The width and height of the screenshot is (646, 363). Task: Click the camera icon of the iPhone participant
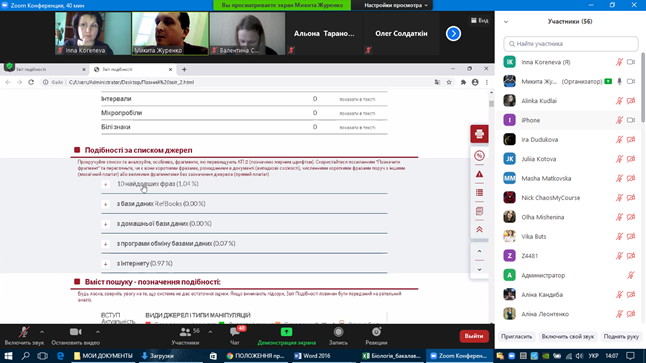(631, 120)
